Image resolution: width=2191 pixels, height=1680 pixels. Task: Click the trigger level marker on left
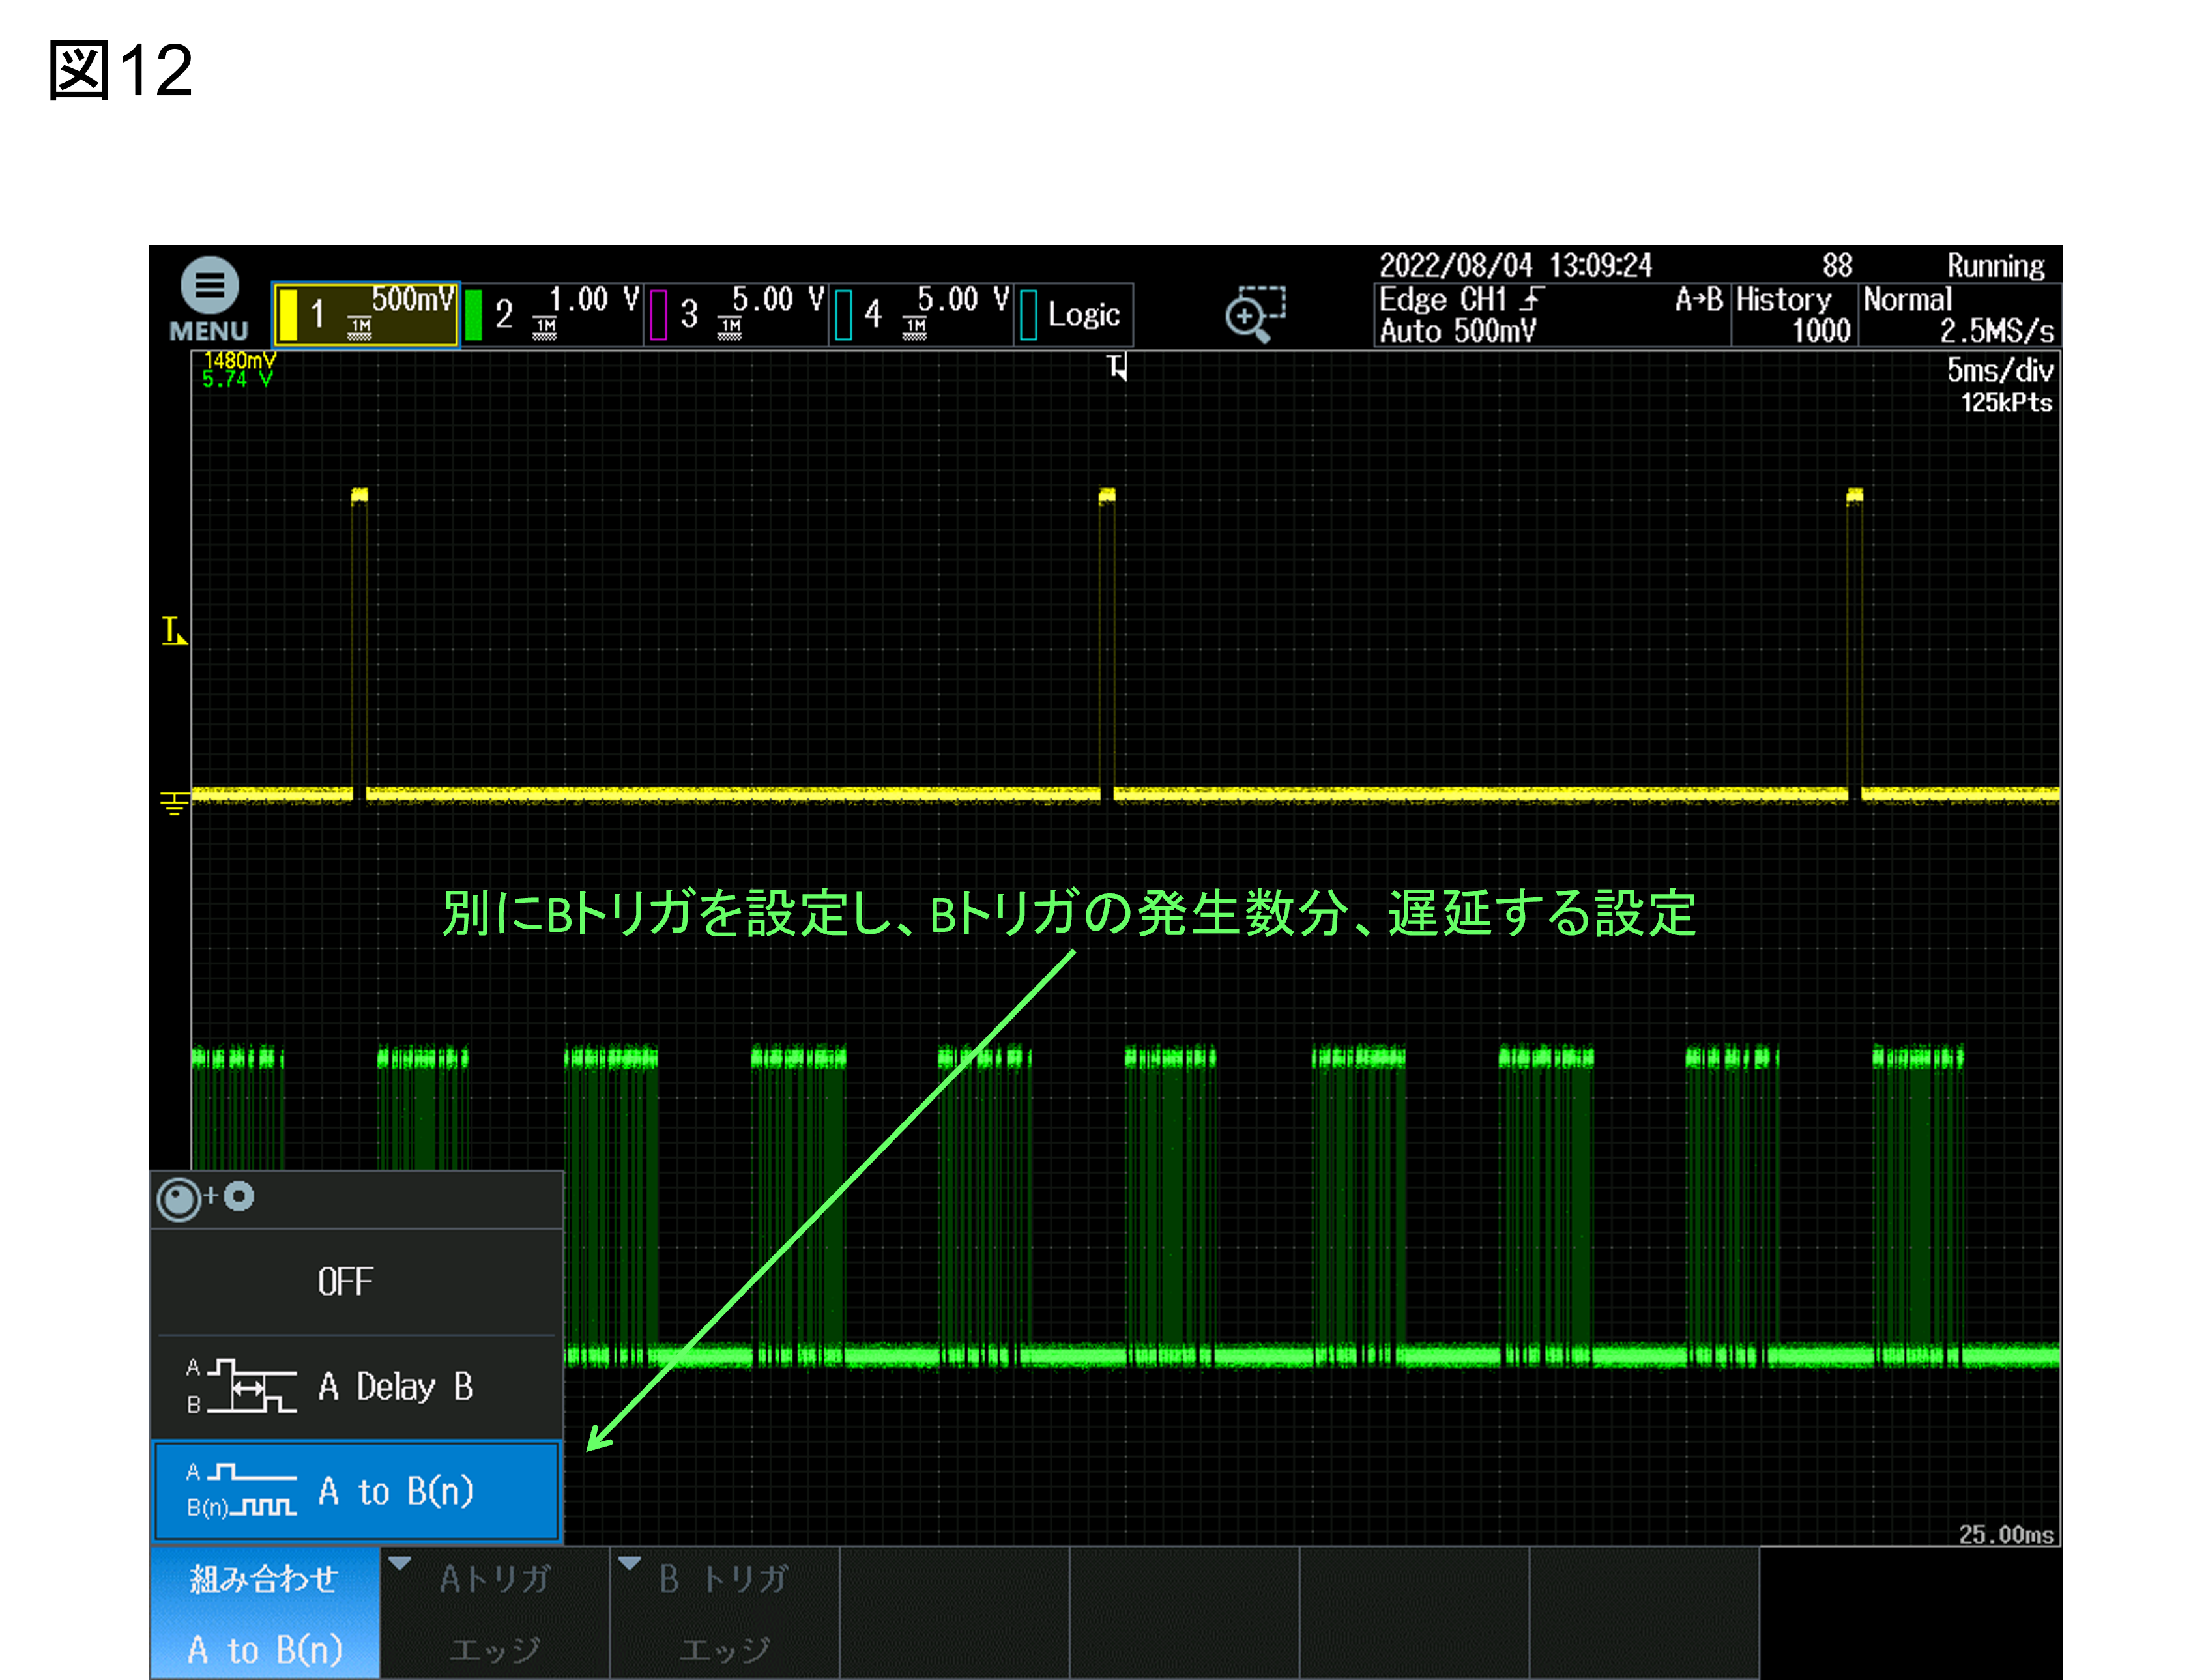click(x=174, y=631)
